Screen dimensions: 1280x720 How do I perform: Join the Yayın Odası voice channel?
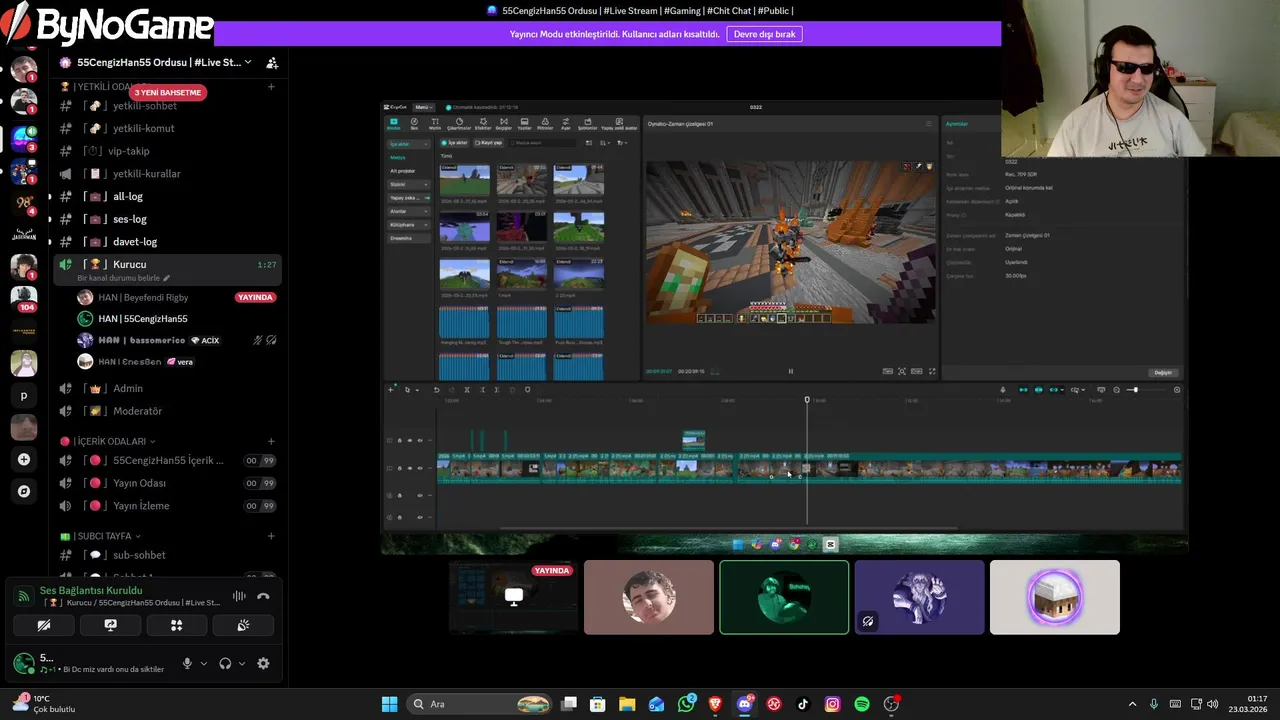[168, 483]
